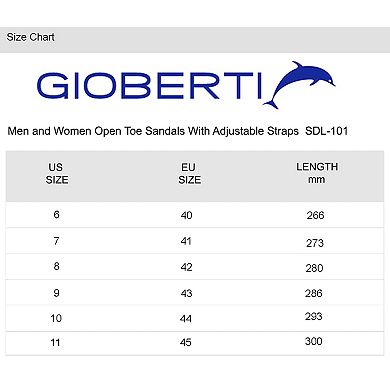This screenshot has width=390, height=390.
Task: Click the EU SIZE column header
Action: (189, 173)
